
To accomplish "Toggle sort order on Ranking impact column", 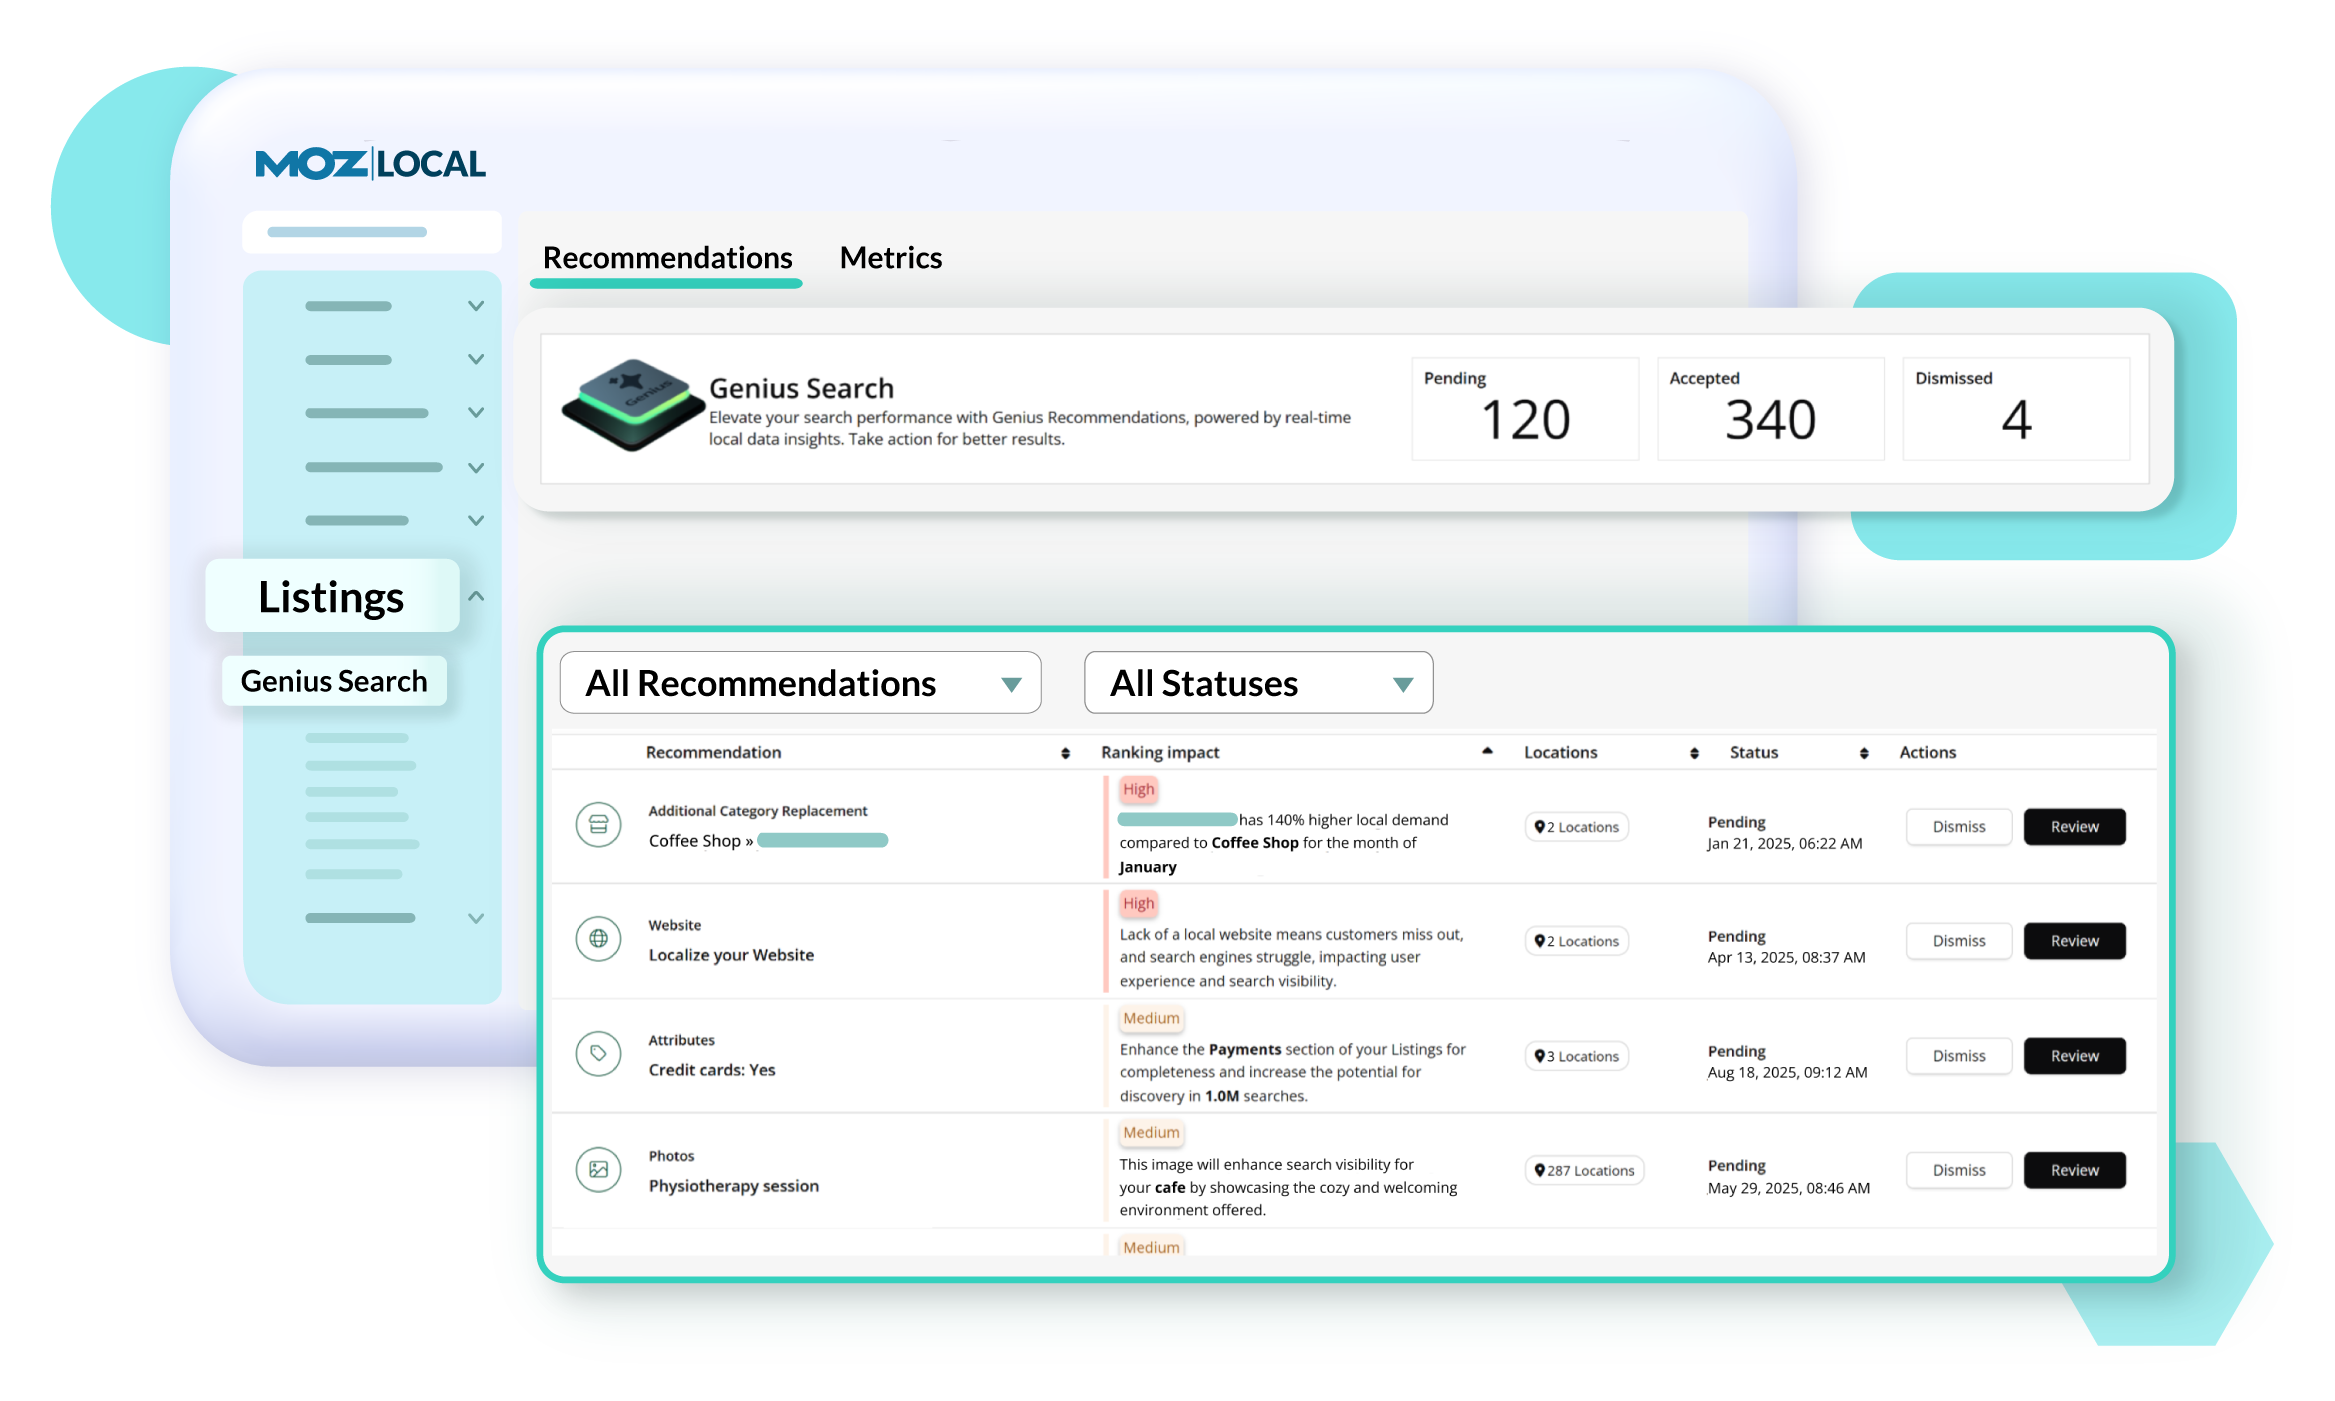I will coord(1487,751).
